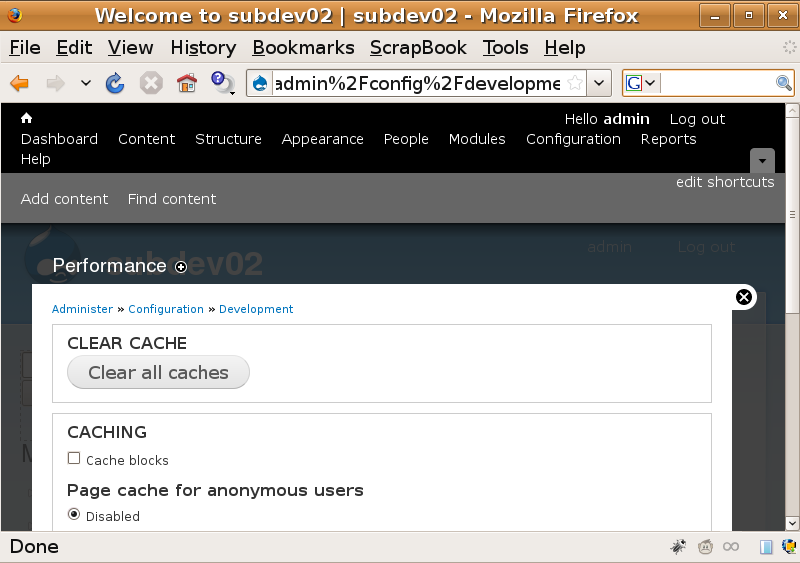This screenshot has height=563, width=800.
Task: Reload the page with the refresh icon
Action: pyautogui.click(x=115, y=83)
